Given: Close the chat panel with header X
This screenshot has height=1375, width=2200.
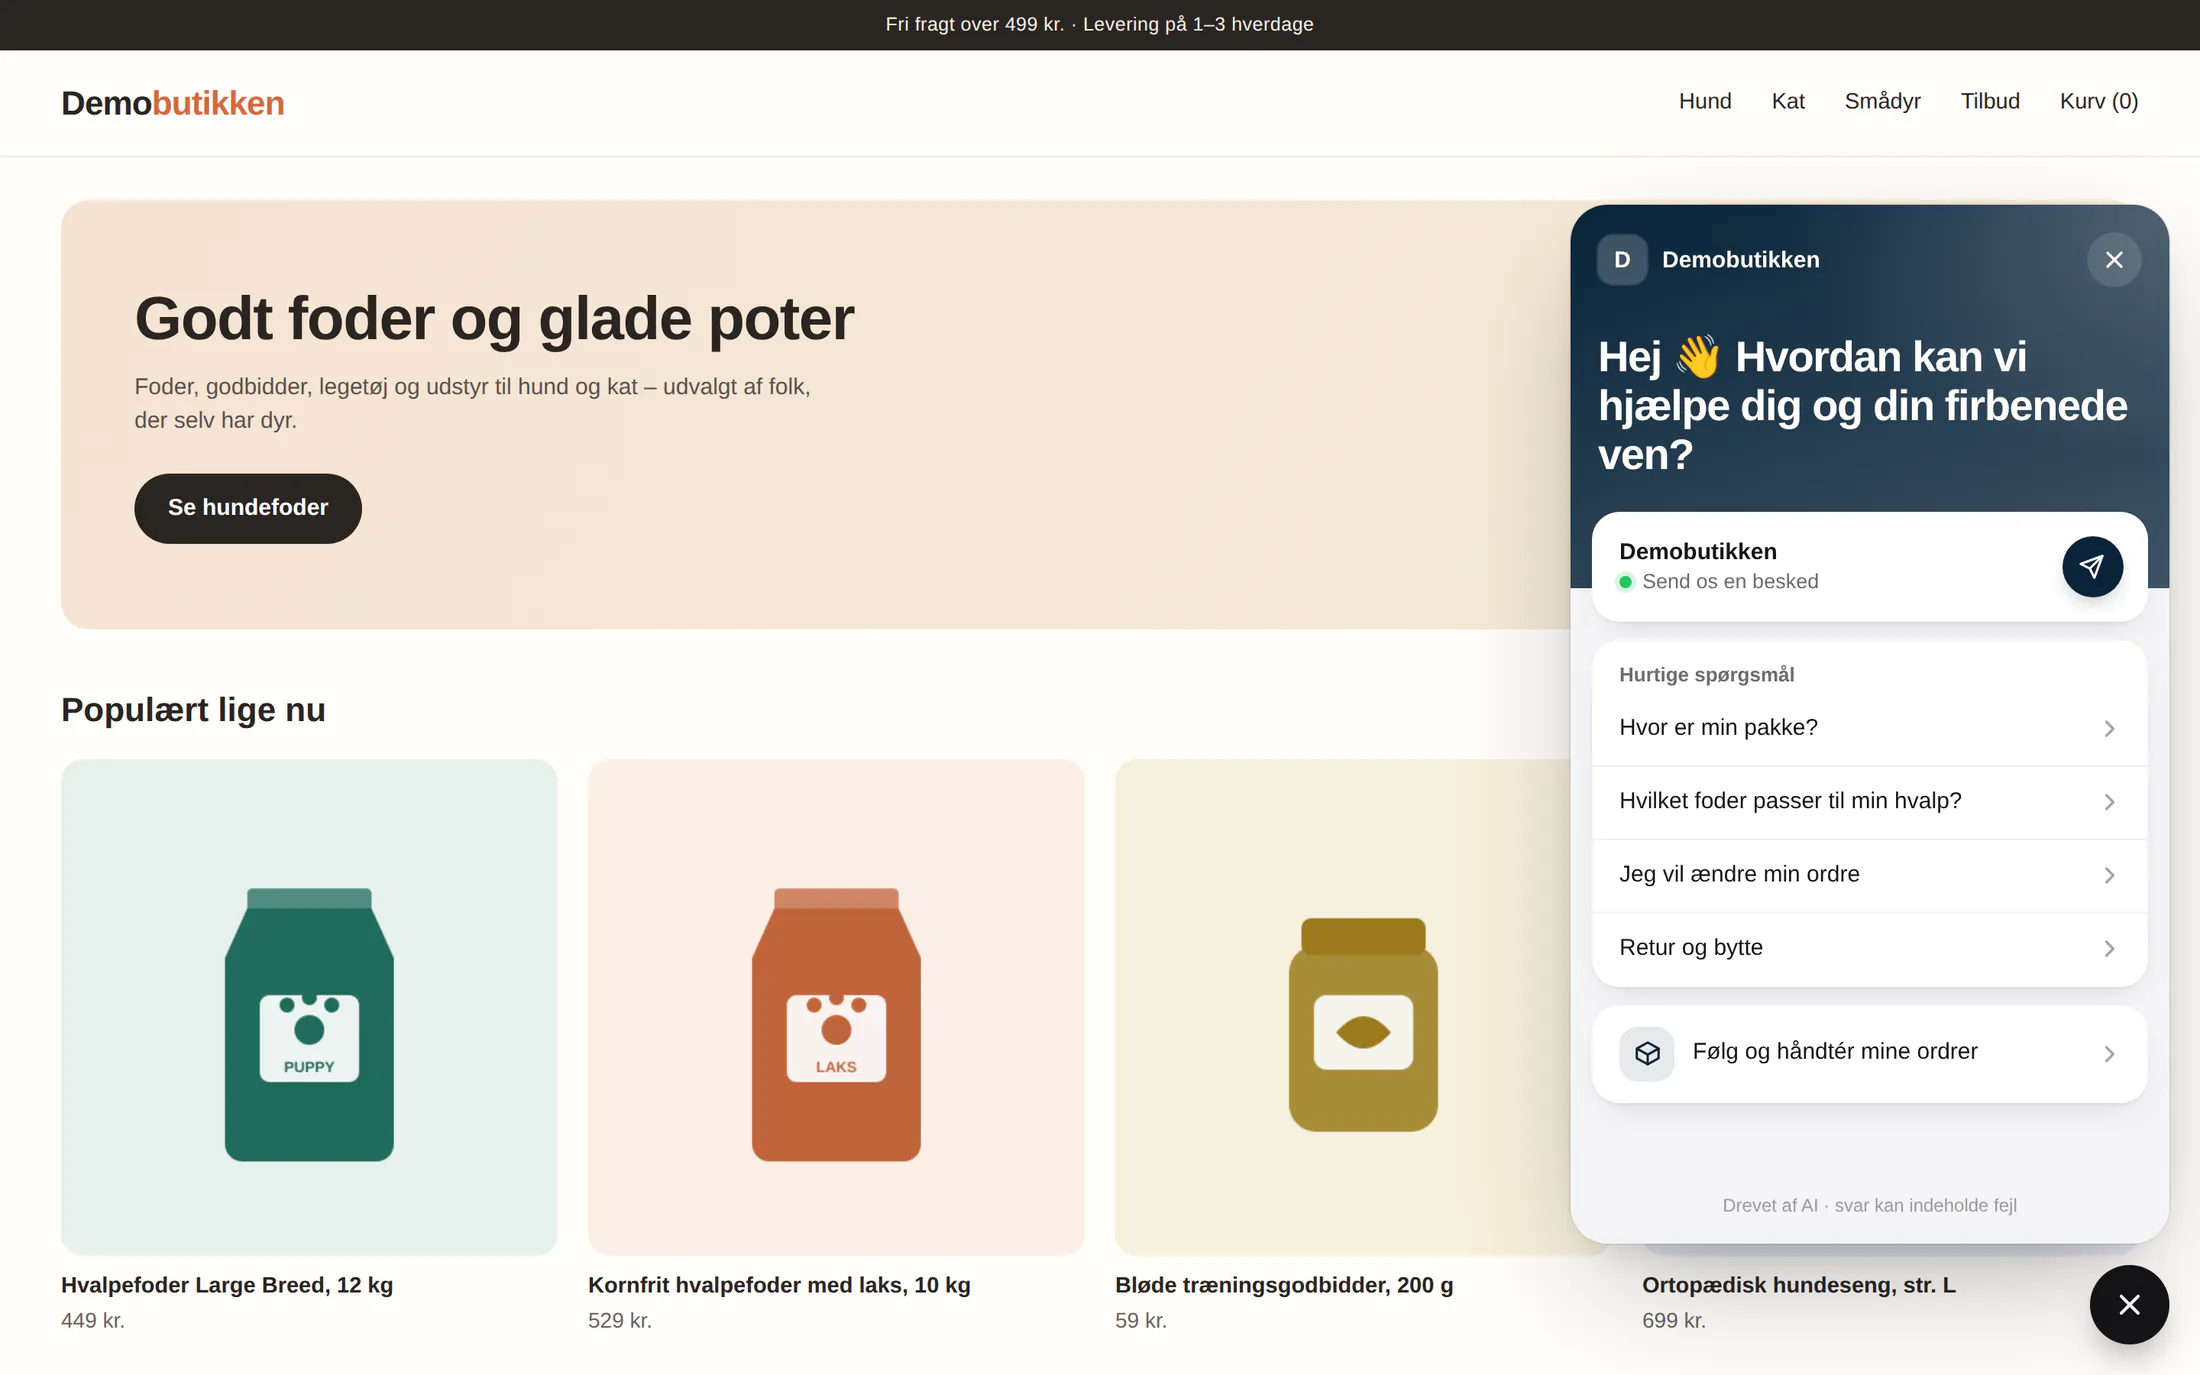Looking at the screenshot, I should coord(2114,260).
